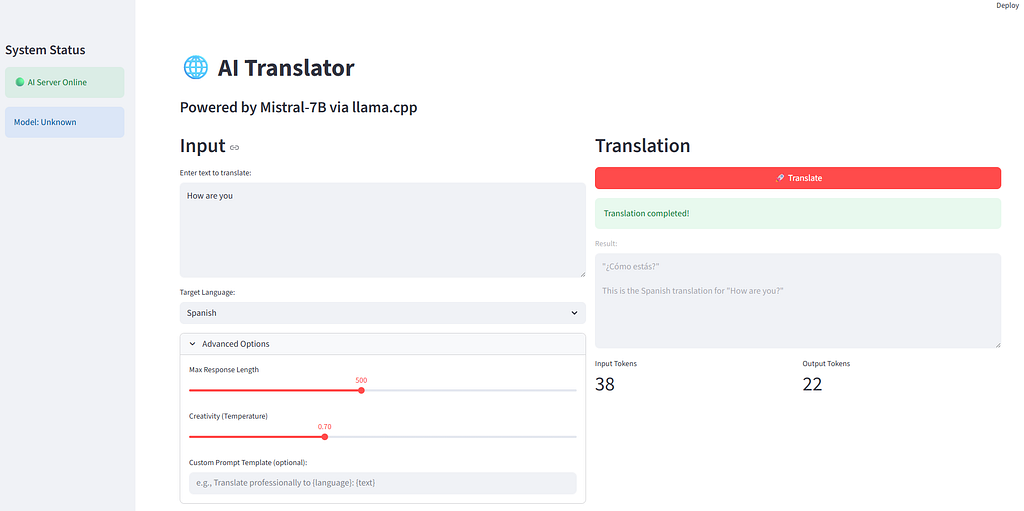Open the Target Language dropdown showing Spanish
This screenshot has height=511, width=1024.
pyautogui.click(x=382, y=313)
